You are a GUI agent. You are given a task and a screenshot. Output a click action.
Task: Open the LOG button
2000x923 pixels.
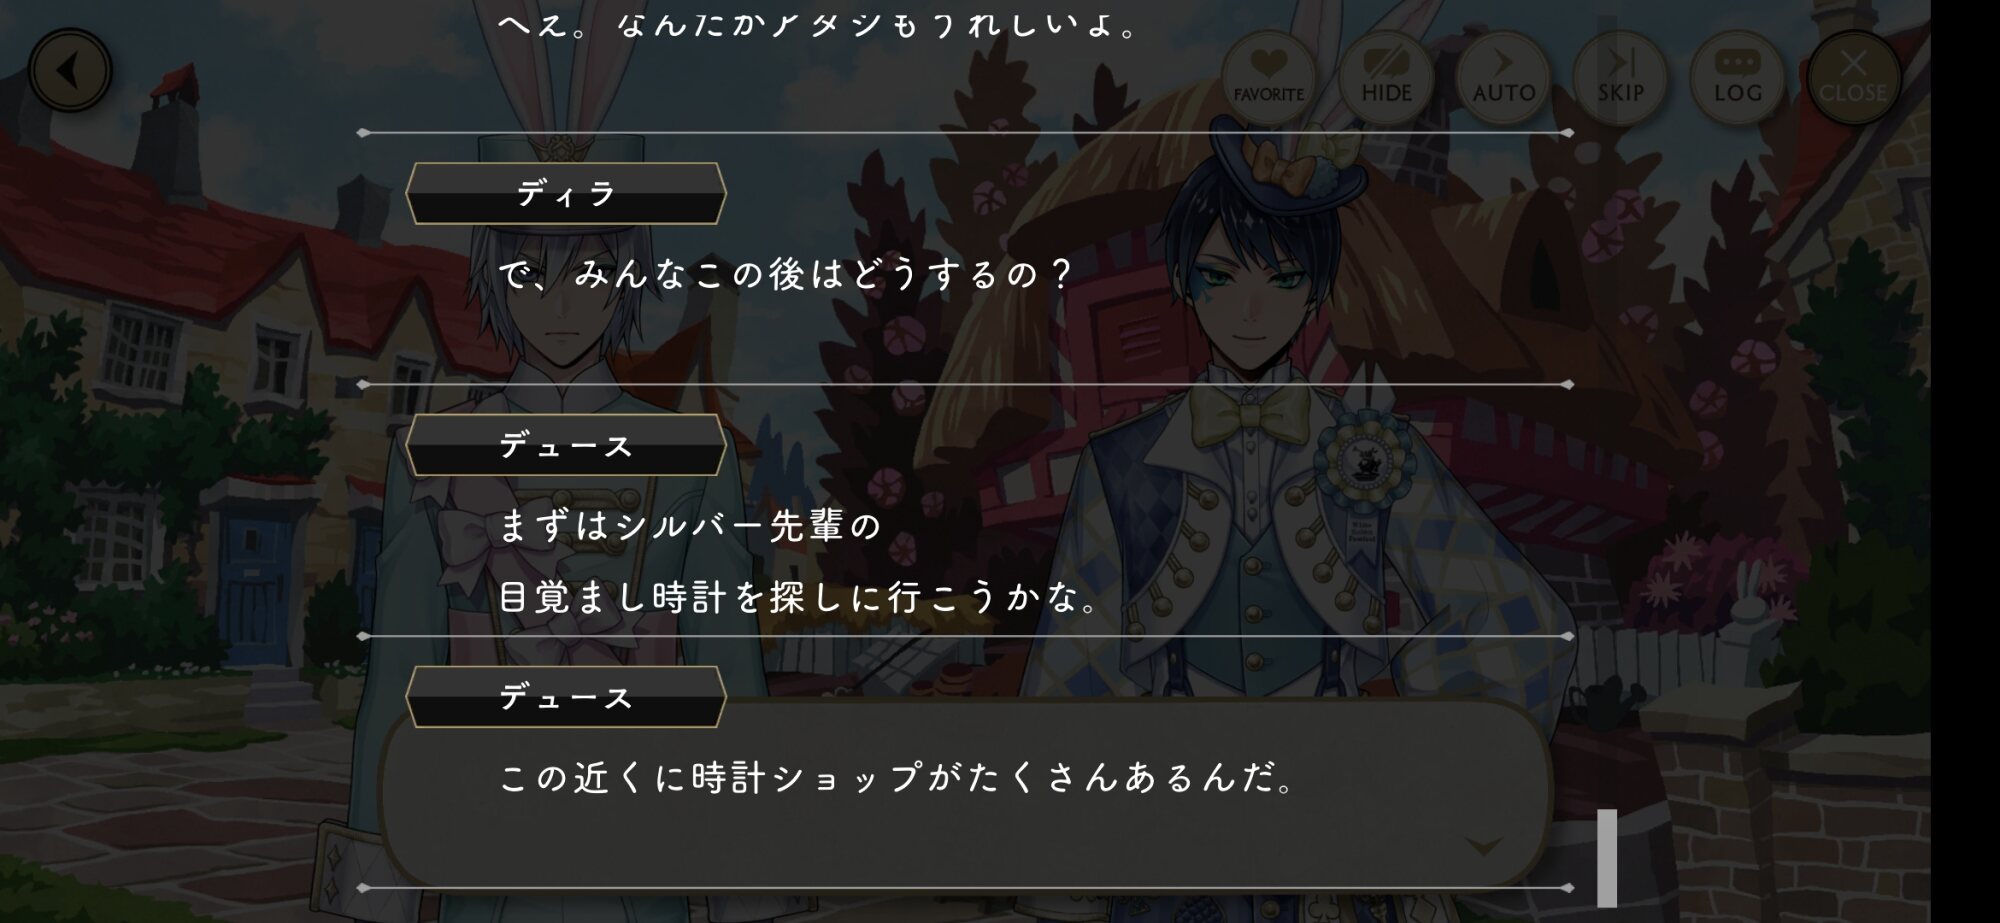(x=1737, y=76)
